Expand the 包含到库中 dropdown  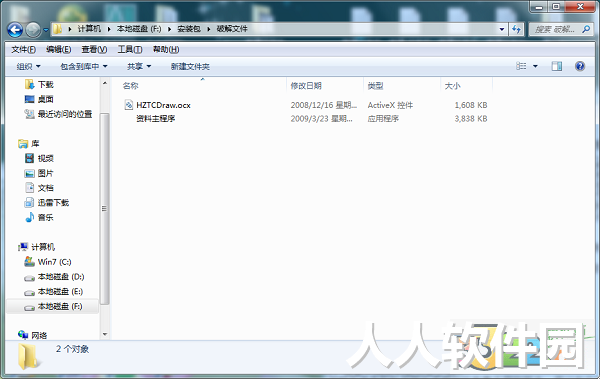[84, 67]
